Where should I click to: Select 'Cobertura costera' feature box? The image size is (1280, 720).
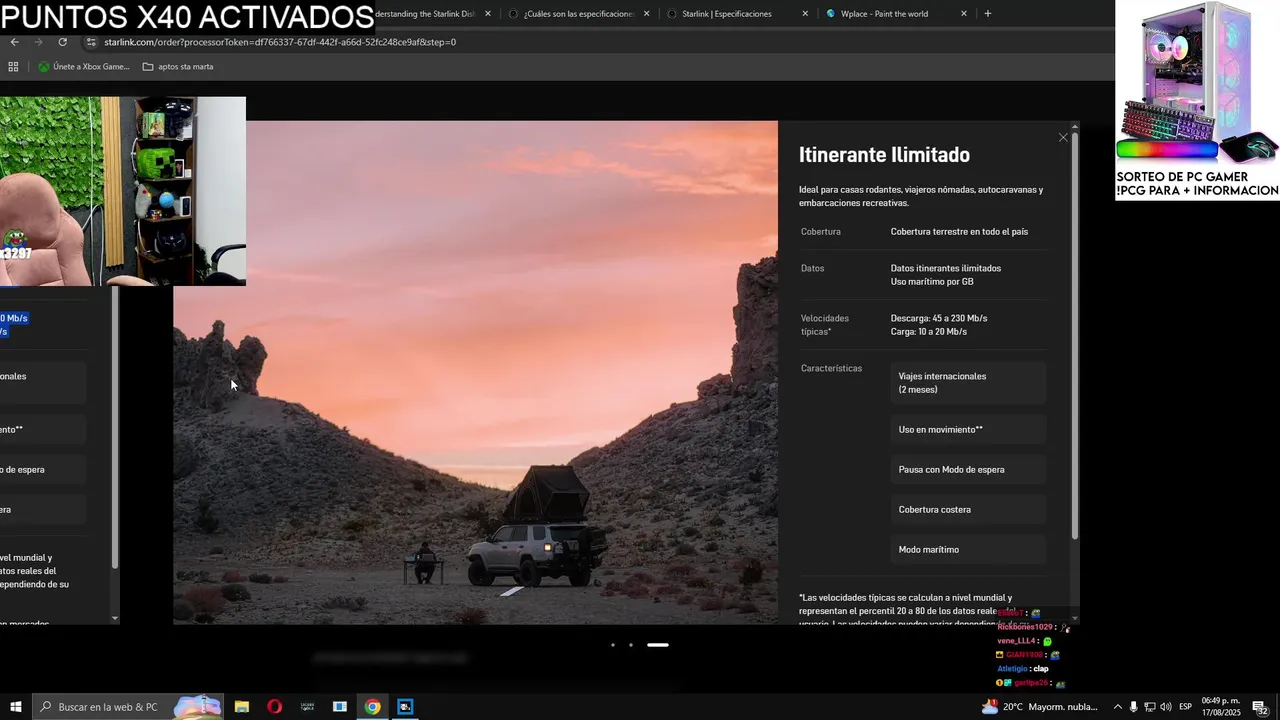[x=968, y=510]
